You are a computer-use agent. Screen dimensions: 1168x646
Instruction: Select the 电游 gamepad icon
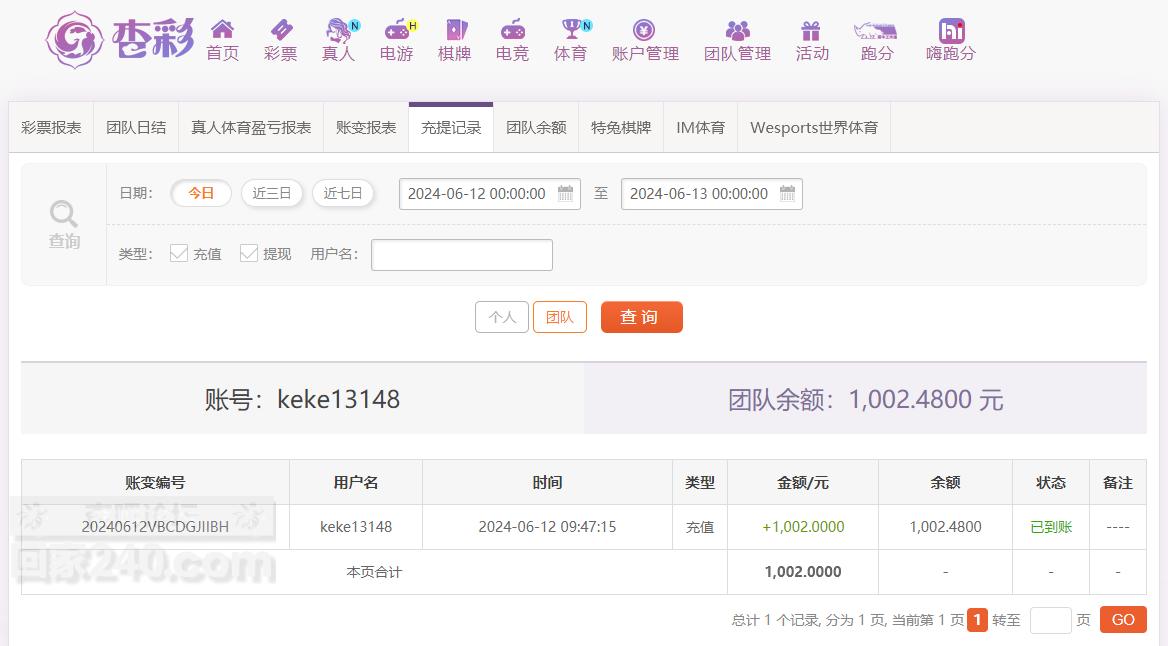(397, 30)
